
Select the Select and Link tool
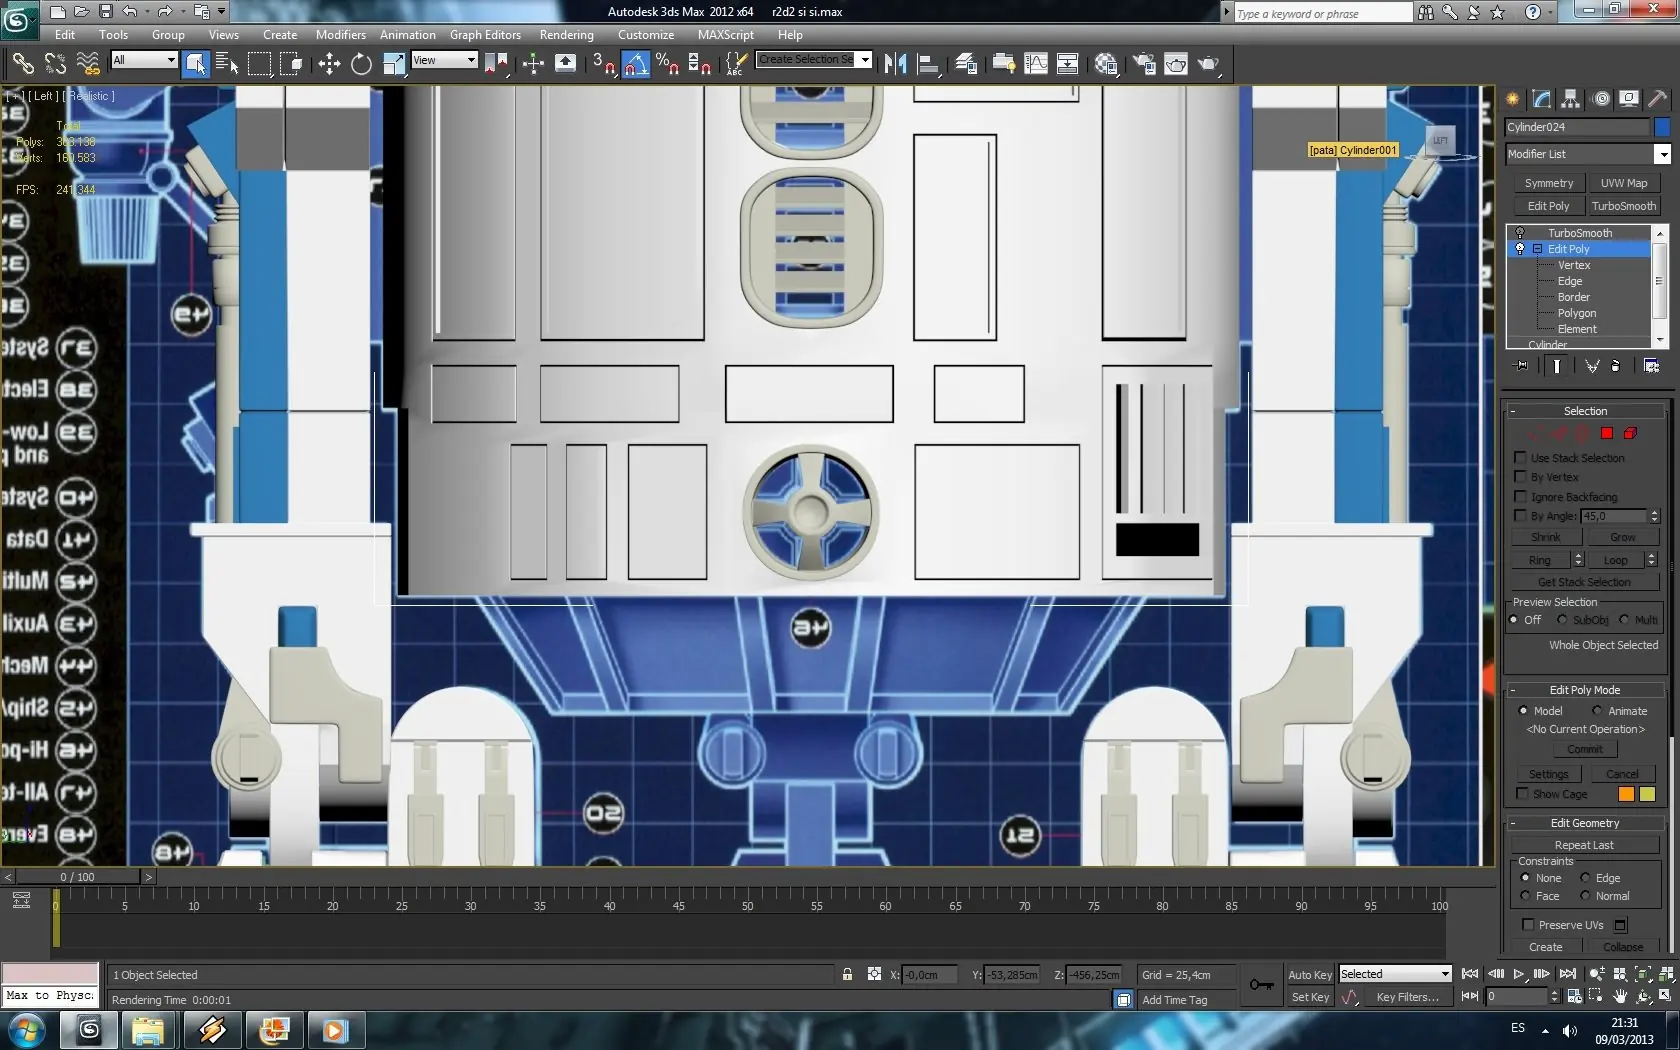pyautogui.click(x=22, y=64)
